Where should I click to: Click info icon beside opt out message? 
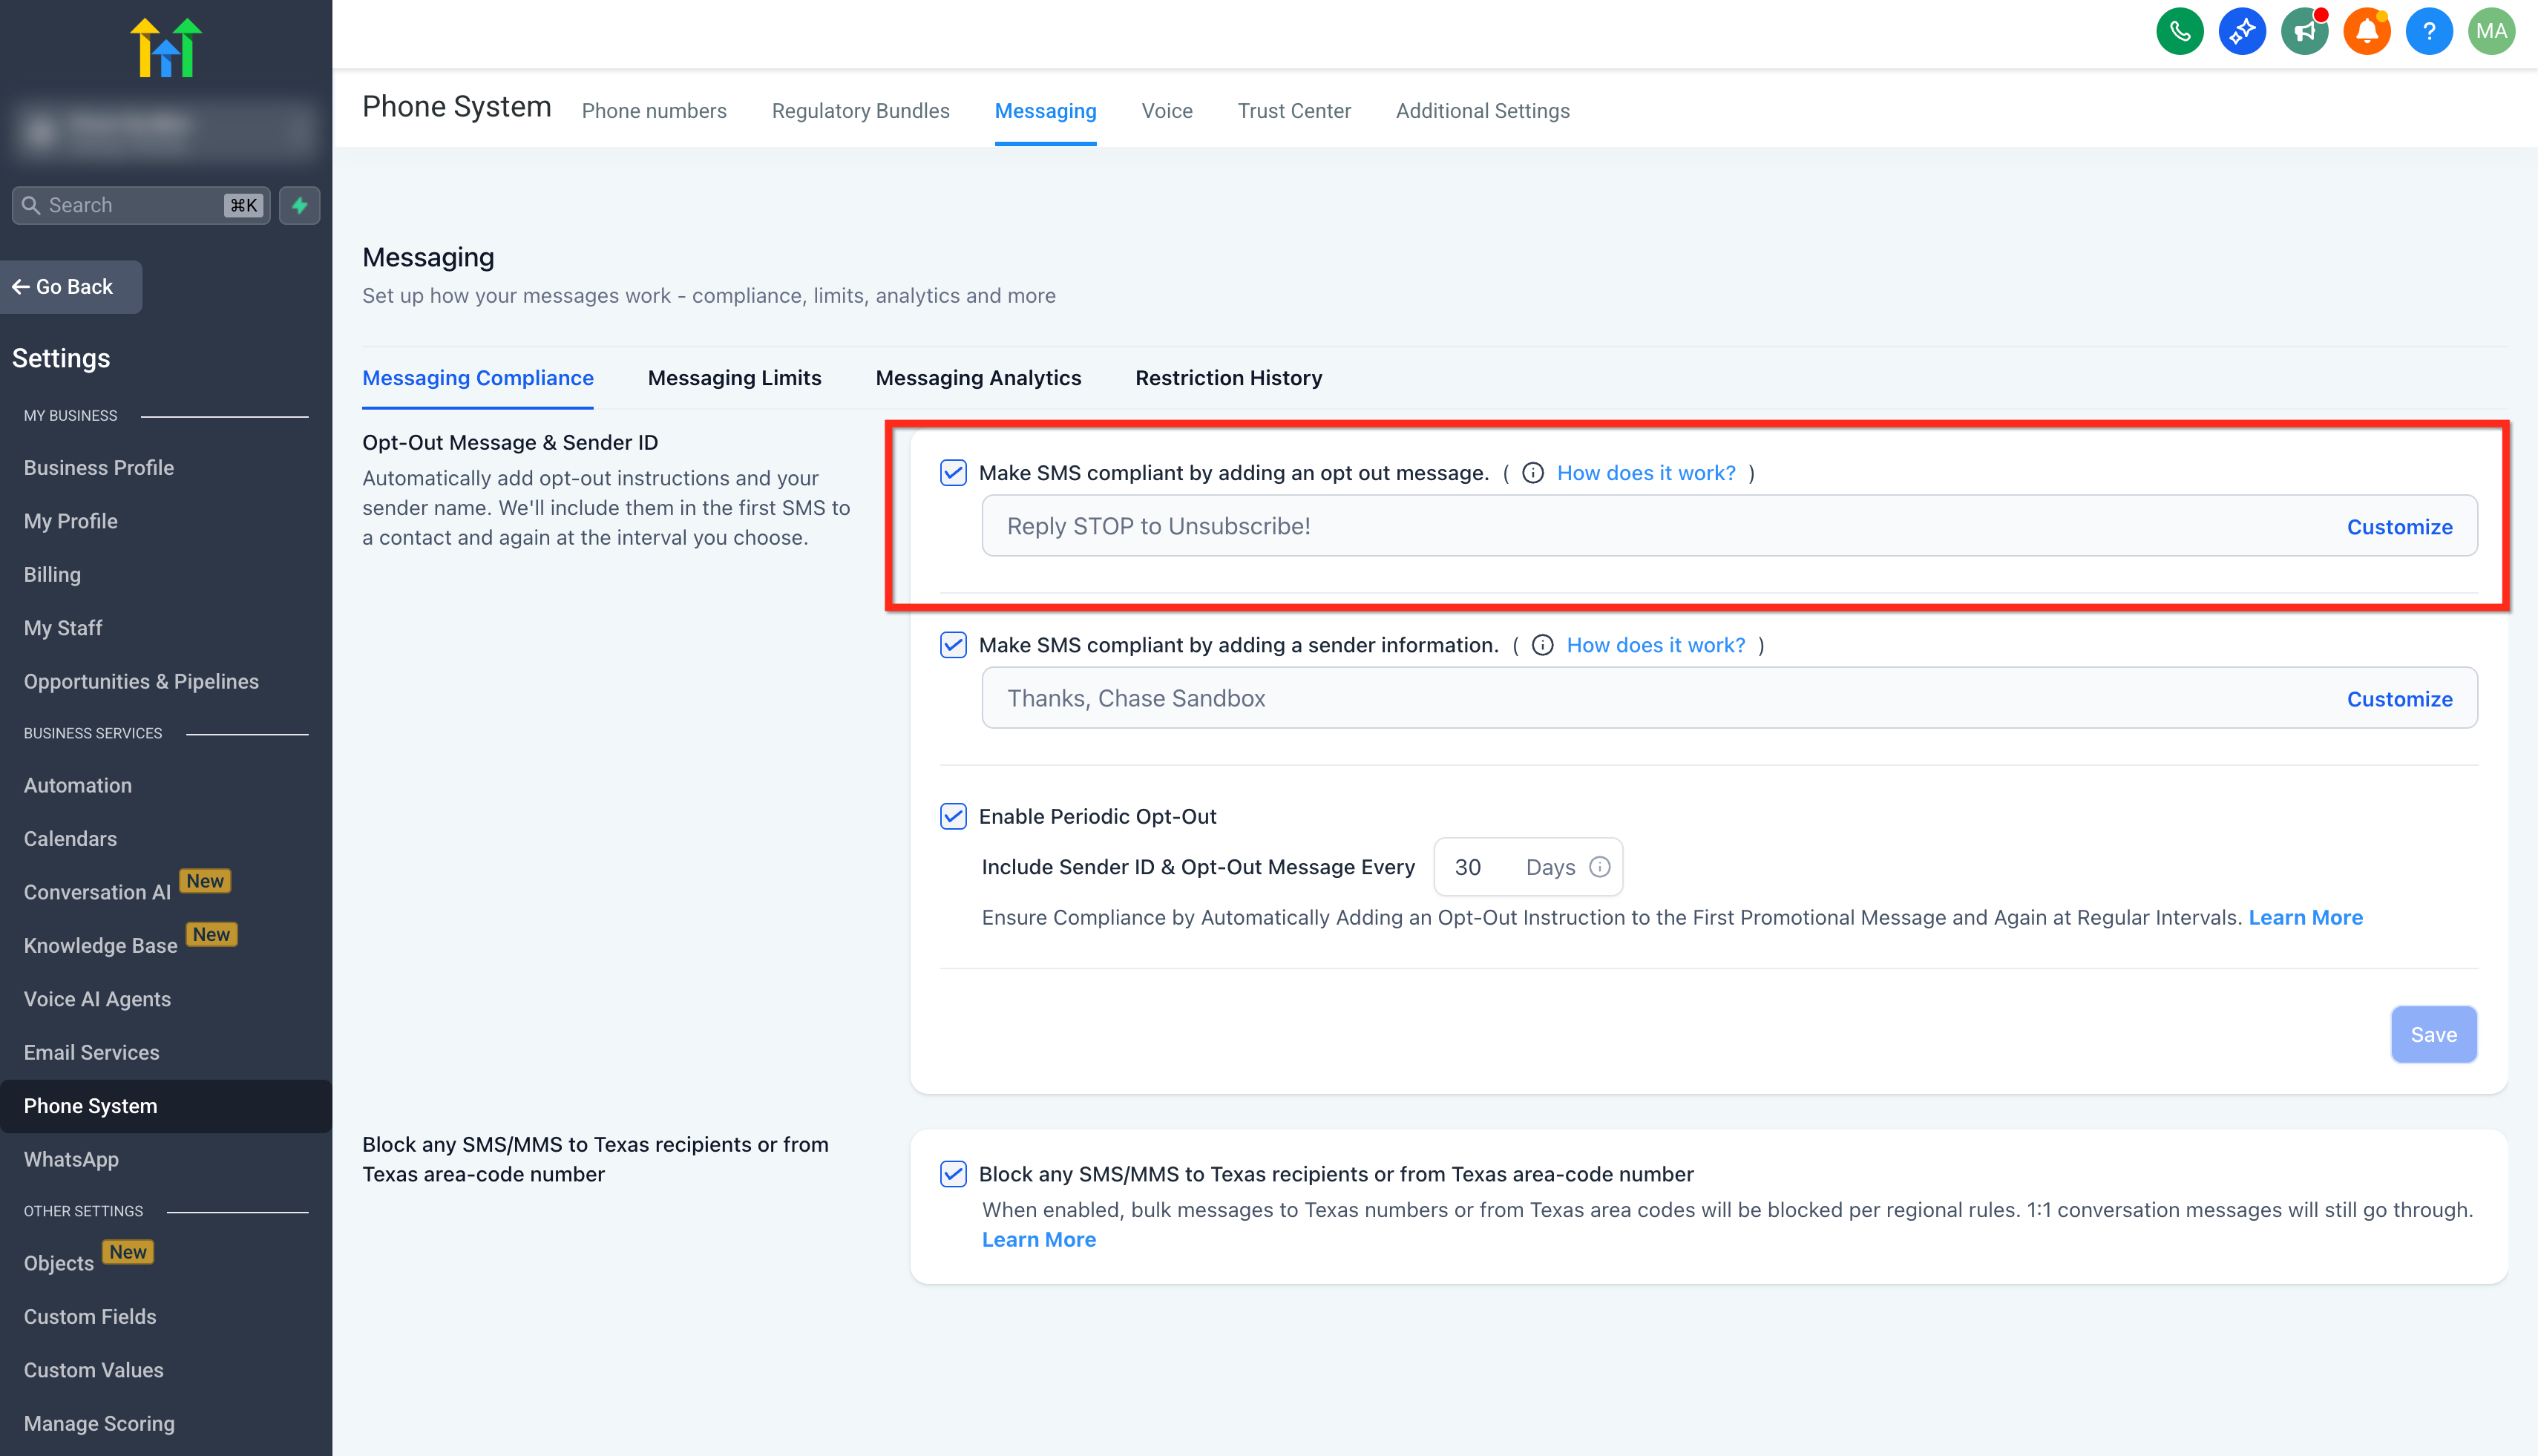pos(1532,473)
